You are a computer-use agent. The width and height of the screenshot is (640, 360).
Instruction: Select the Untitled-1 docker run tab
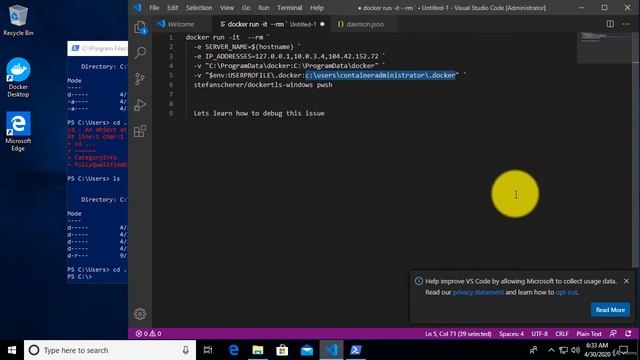point(272,24)
